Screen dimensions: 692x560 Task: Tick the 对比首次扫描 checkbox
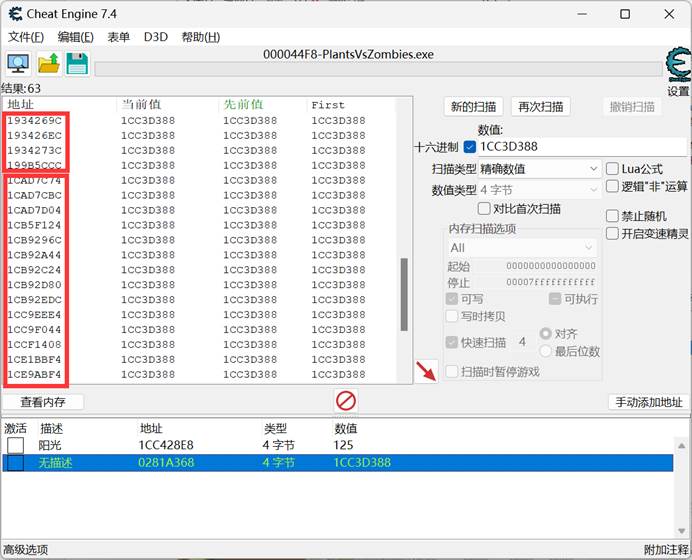click(x=484, y=208)
